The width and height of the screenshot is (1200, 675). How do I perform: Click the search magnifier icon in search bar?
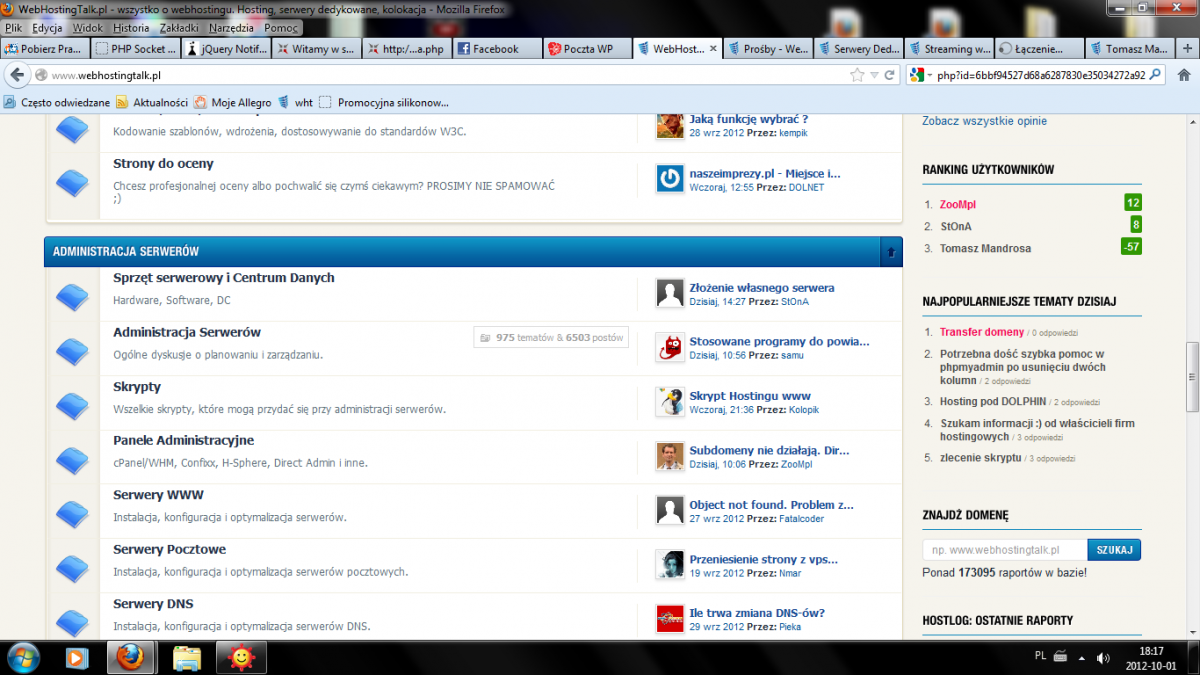coord(1155,75)
